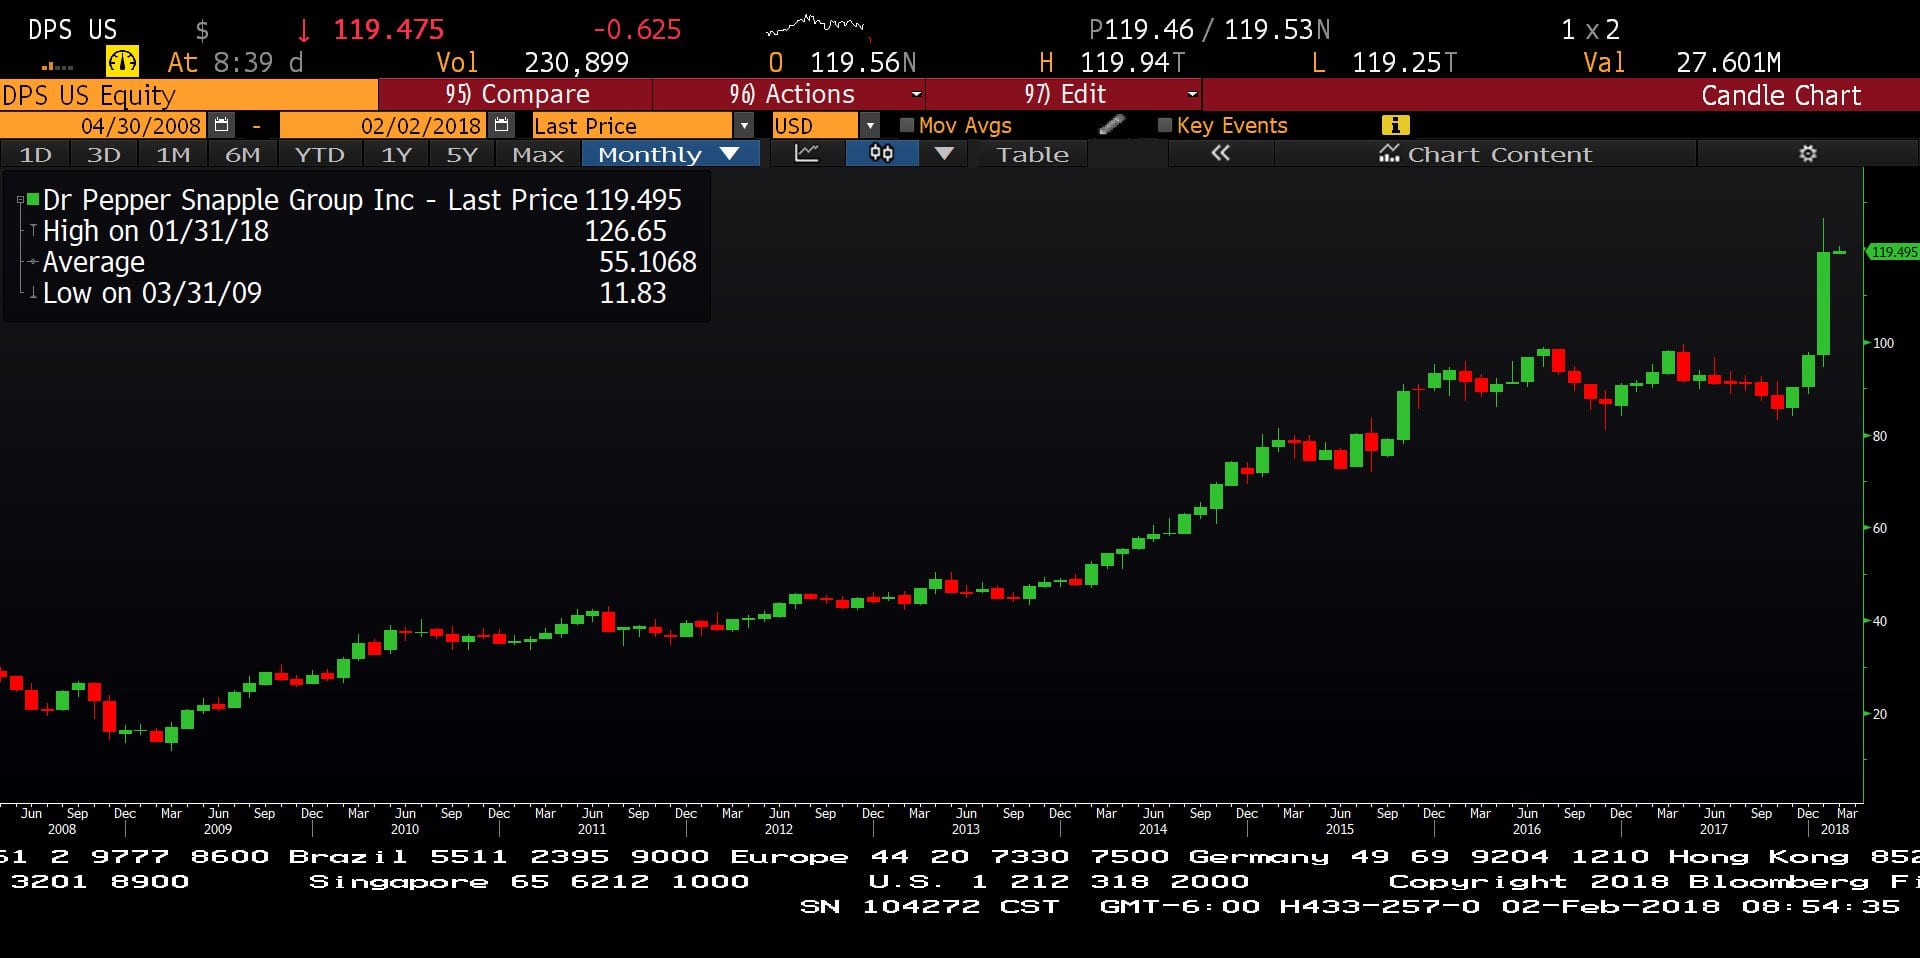Select the Max range tab

tap(538, 154)
